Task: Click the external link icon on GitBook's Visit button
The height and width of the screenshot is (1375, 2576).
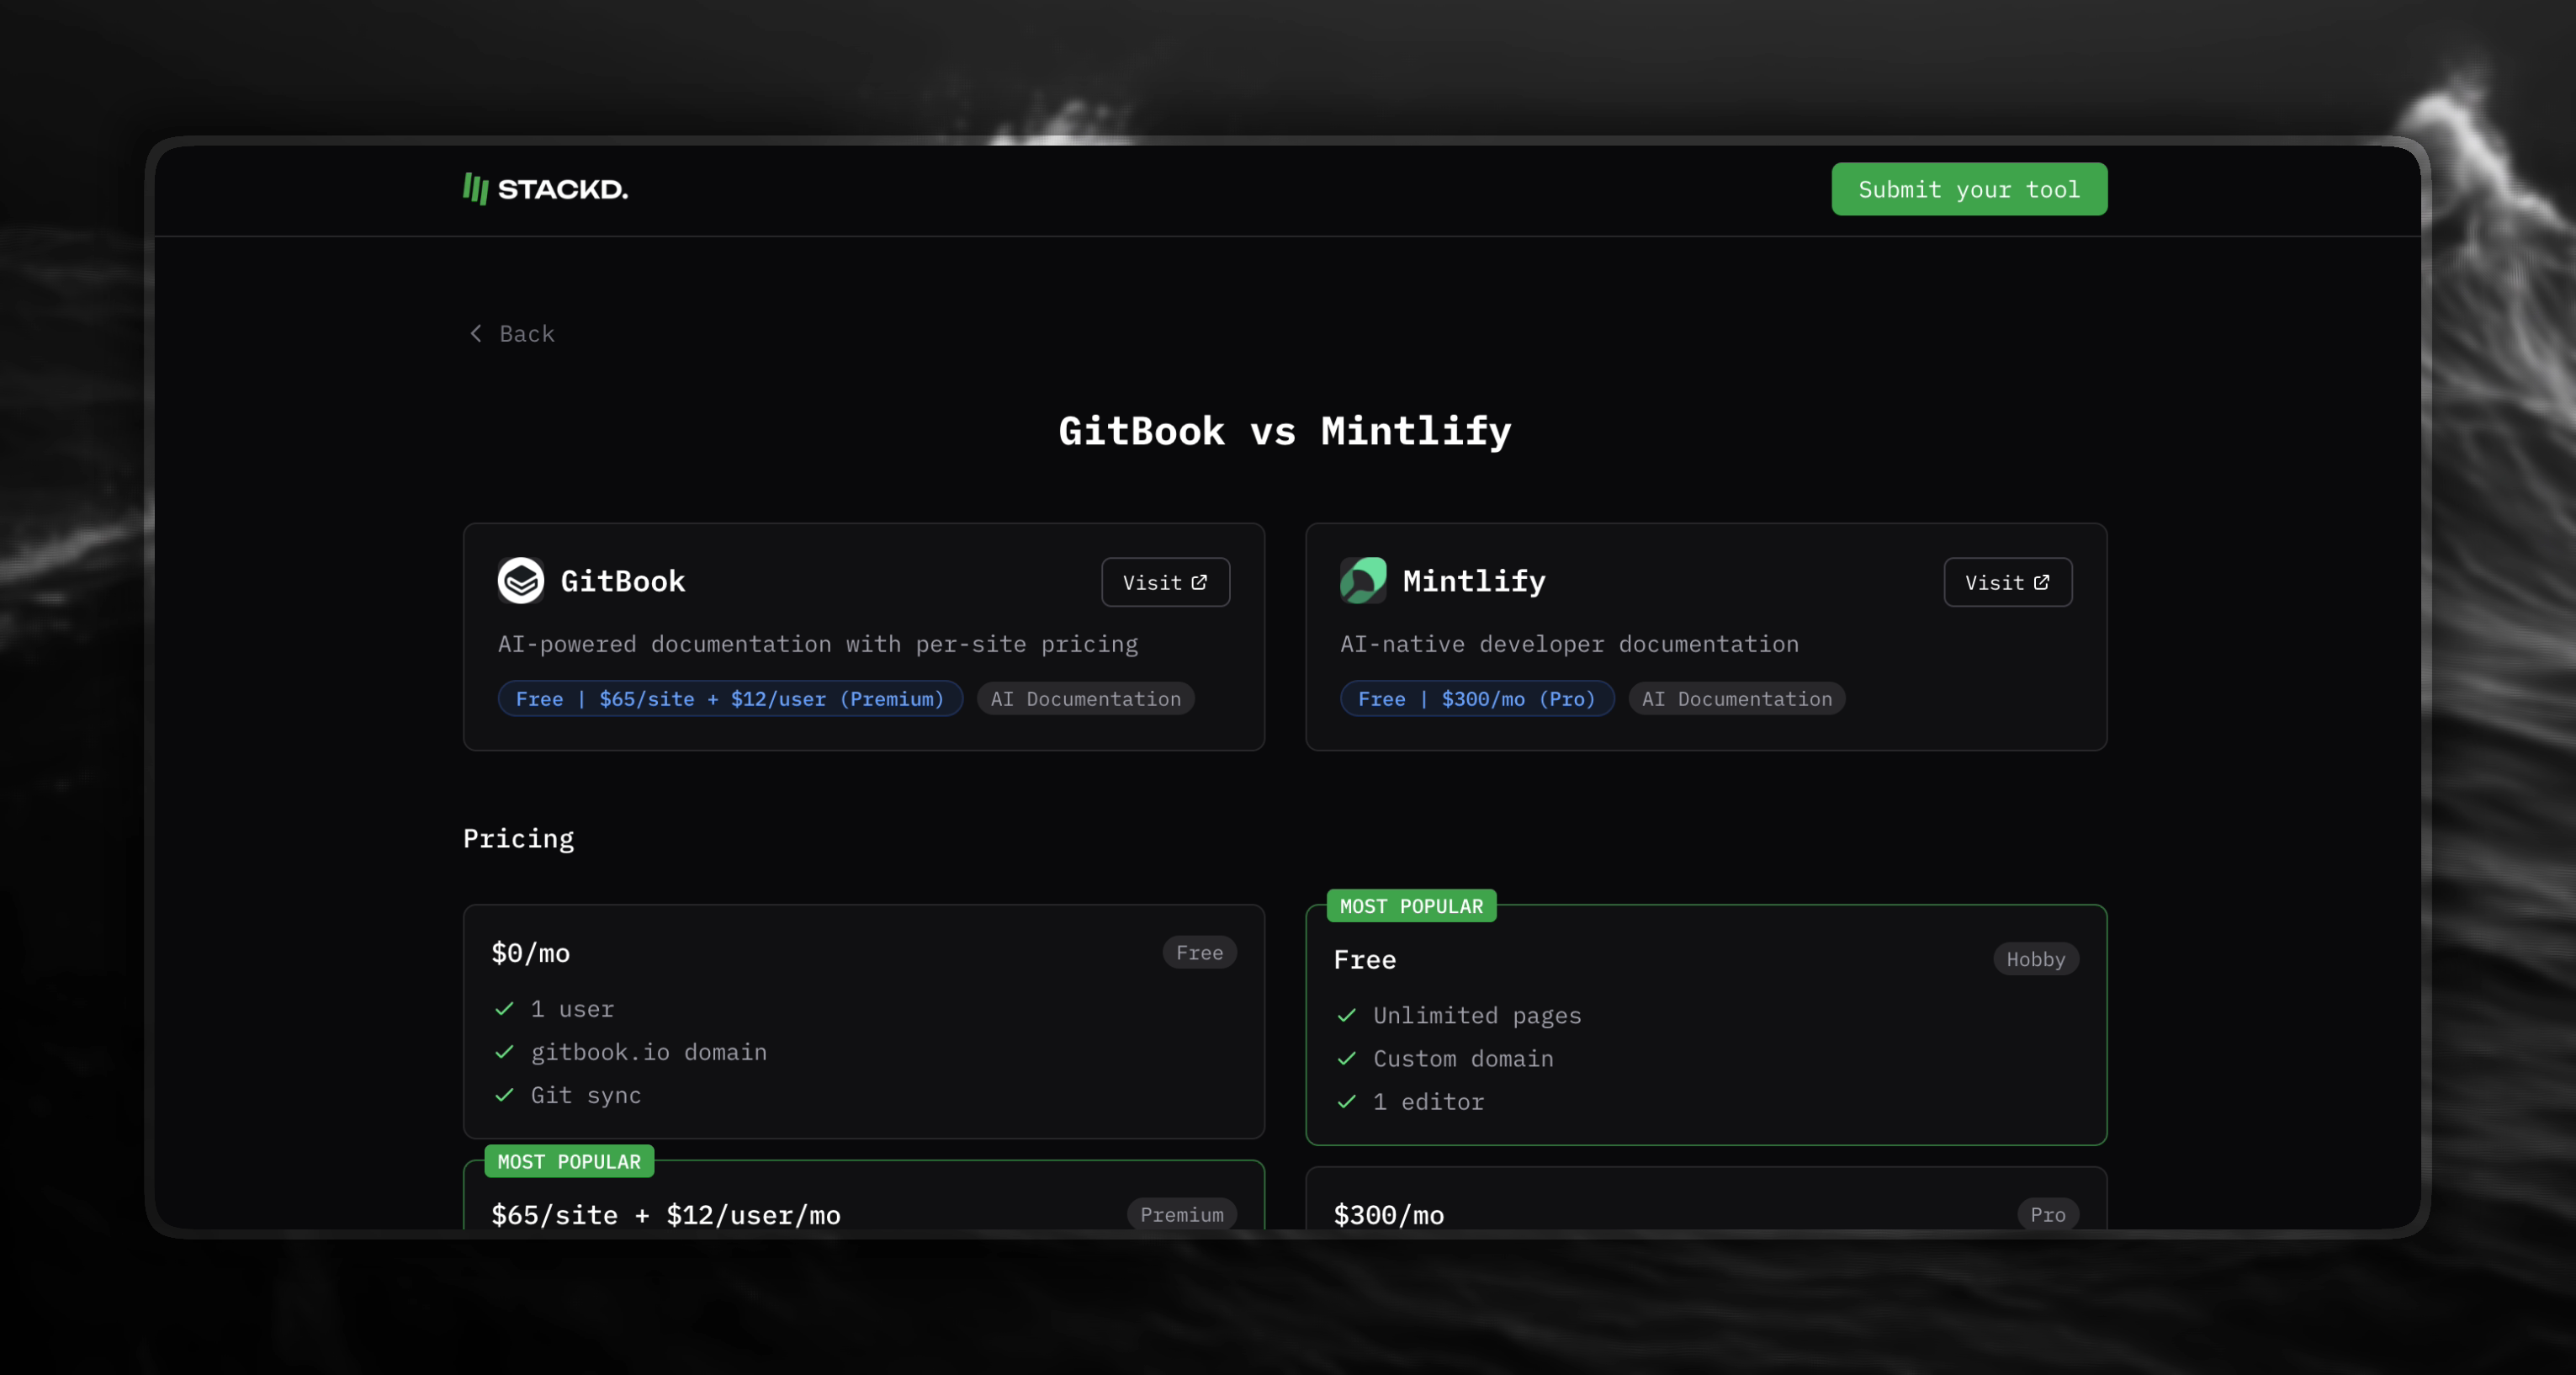Action: [x=1198, y=581]
